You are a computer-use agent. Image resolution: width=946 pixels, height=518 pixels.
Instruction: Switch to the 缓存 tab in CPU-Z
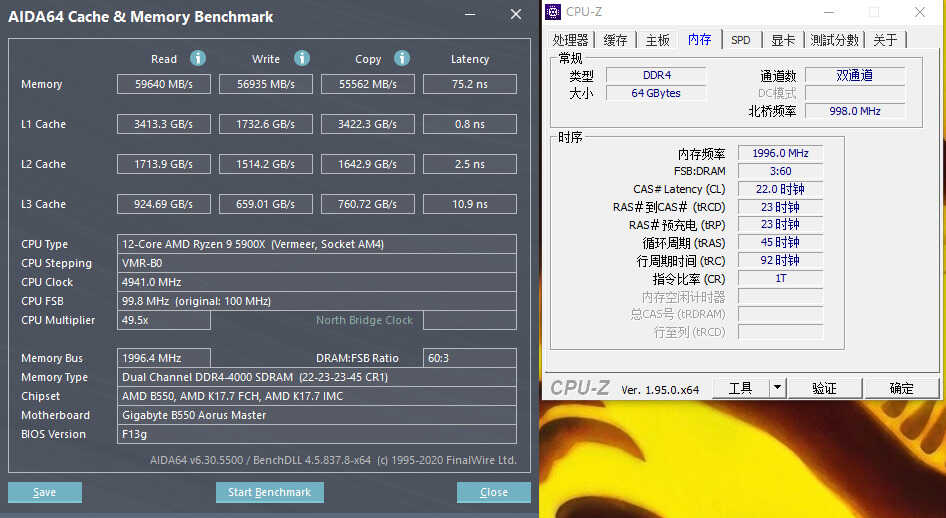tap(615, 40)
